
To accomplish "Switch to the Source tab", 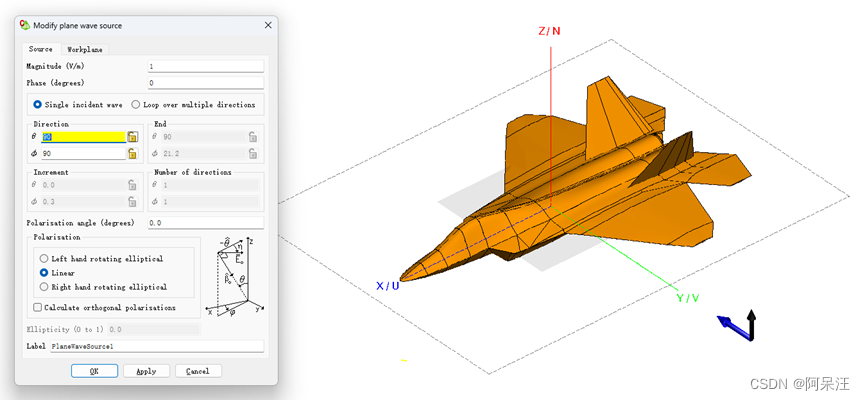I will pyautogui.click(x=41, y=49).
